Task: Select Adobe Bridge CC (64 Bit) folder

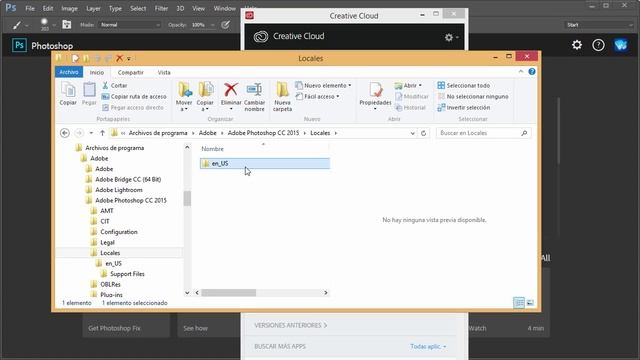Action: click(128, 179)
